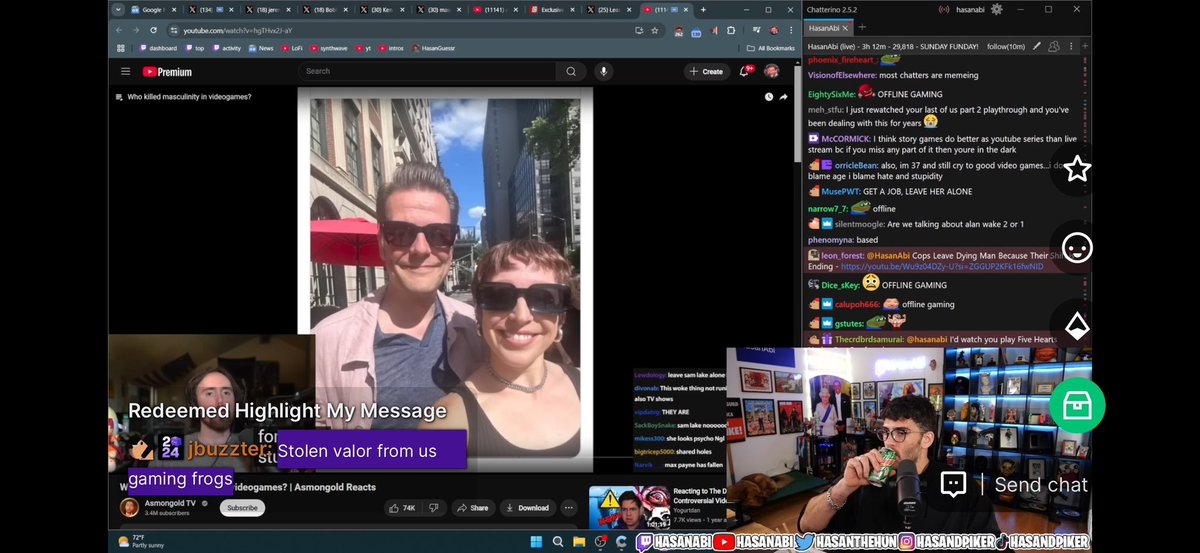Image resolution: width=1200 pixels, height=553 pixels.
Task: Add a split with plus at header right
Action: point(1083,46)
